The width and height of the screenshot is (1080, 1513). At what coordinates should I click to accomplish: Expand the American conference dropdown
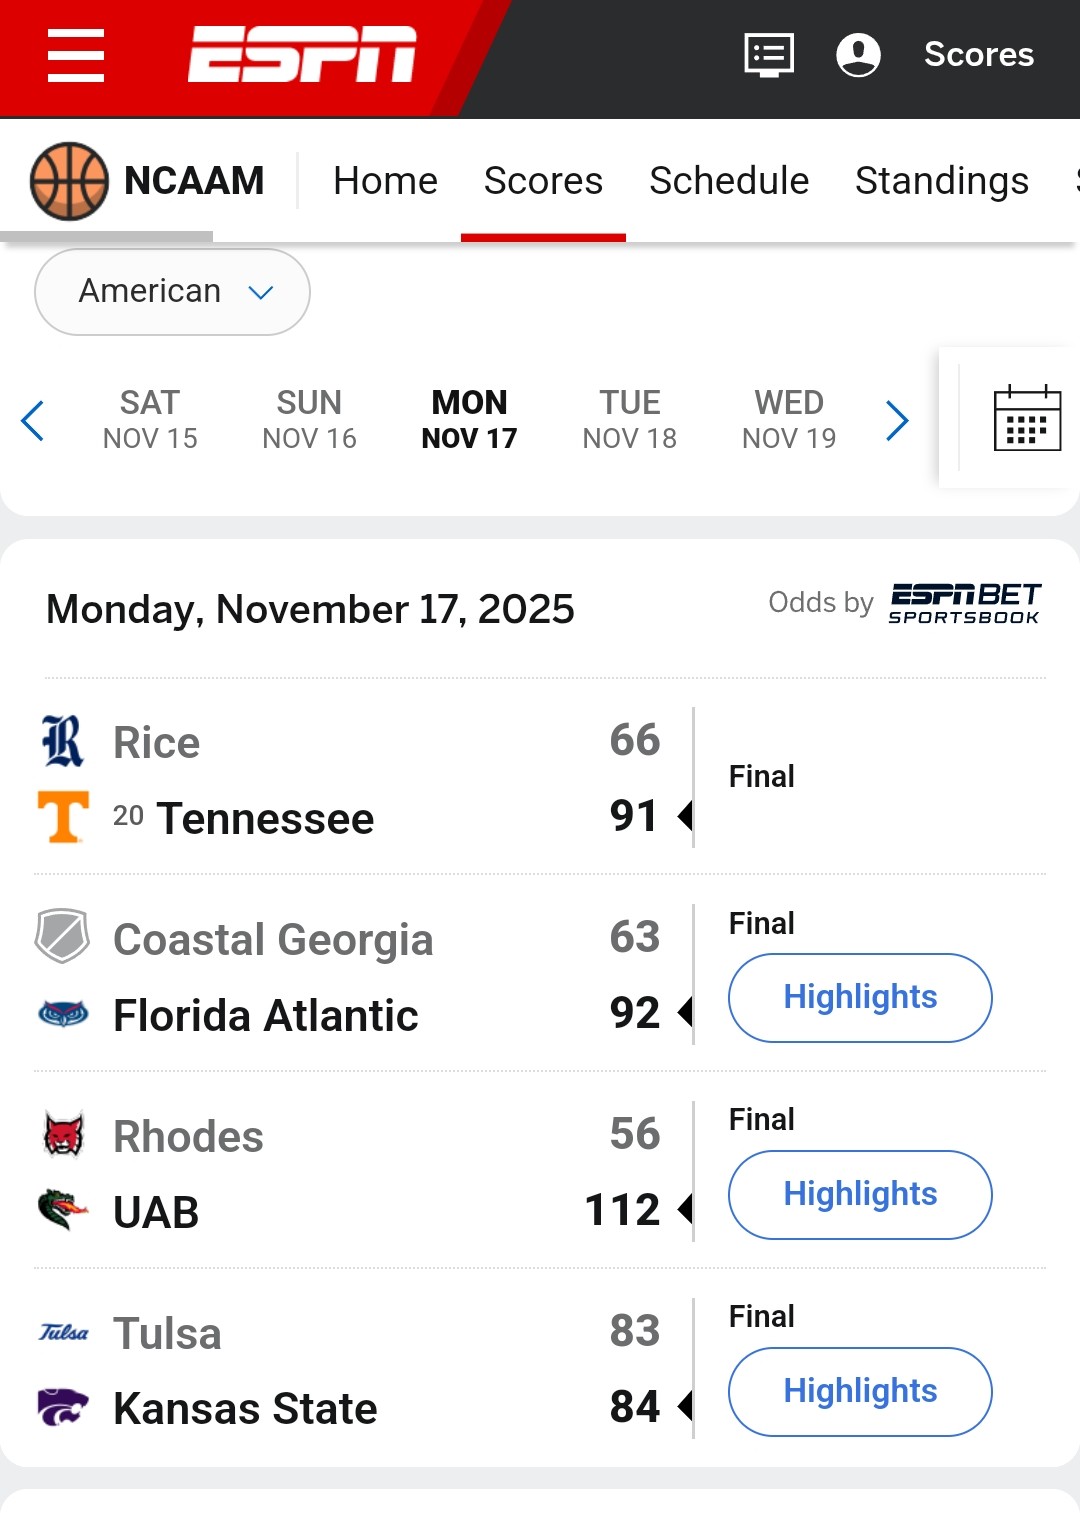(x=172, y=292)
